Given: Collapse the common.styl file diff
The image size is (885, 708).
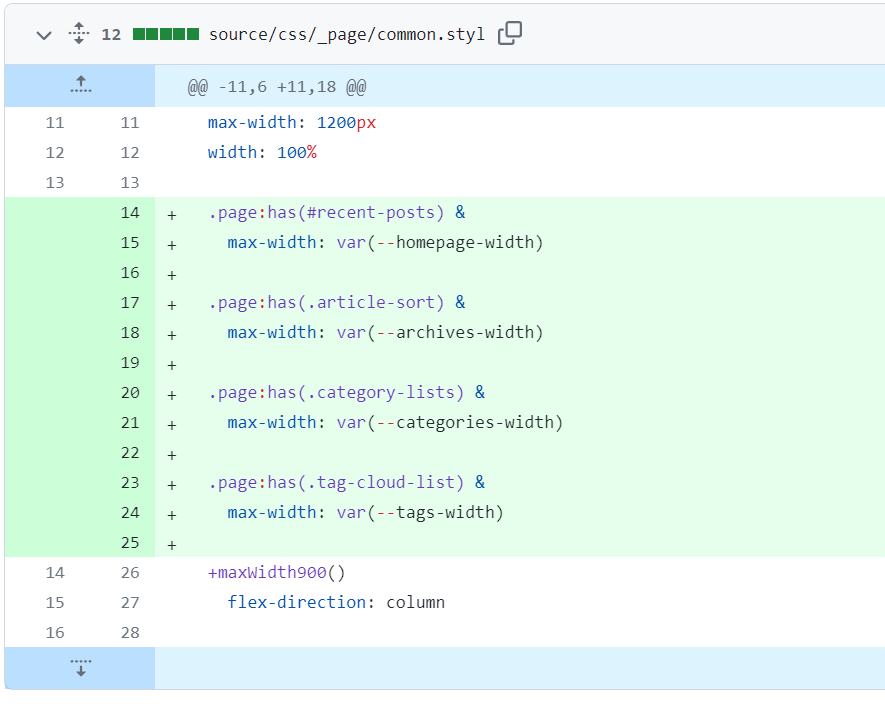Looking at the screenshot, I should tap(43, 35).
